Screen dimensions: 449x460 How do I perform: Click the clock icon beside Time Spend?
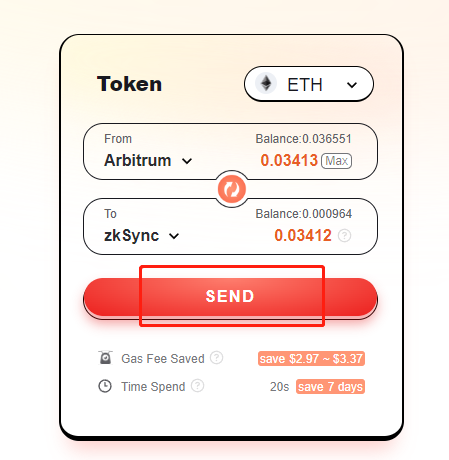coord(105,386)
